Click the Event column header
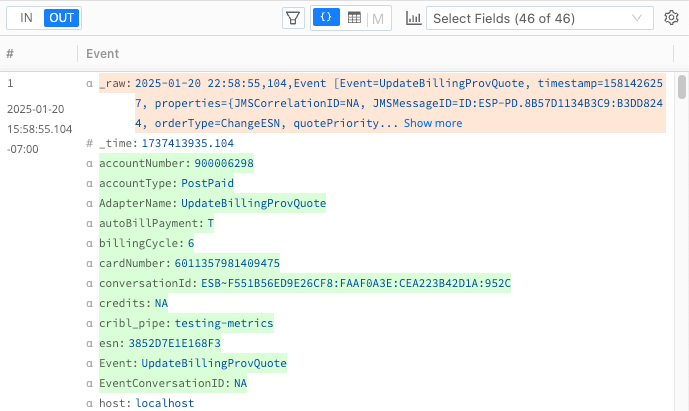The image size is (689, 411). pyautogui.click(x=102, y=54)
